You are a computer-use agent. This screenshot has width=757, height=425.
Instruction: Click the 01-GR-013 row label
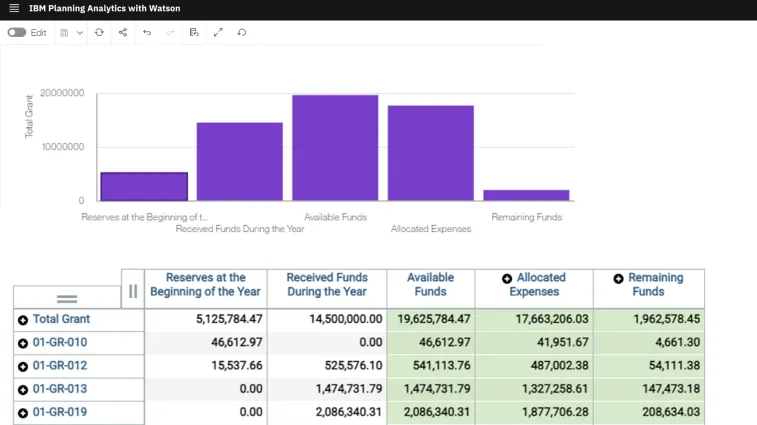(x=60, y=389)
